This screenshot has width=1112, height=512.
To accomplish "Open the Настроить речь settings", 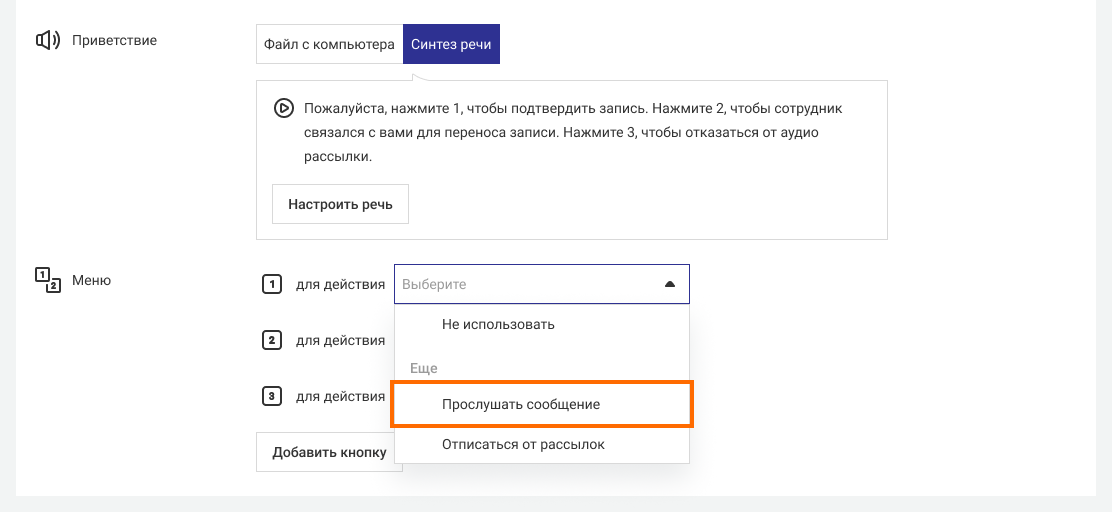I will tap(340, 204).
